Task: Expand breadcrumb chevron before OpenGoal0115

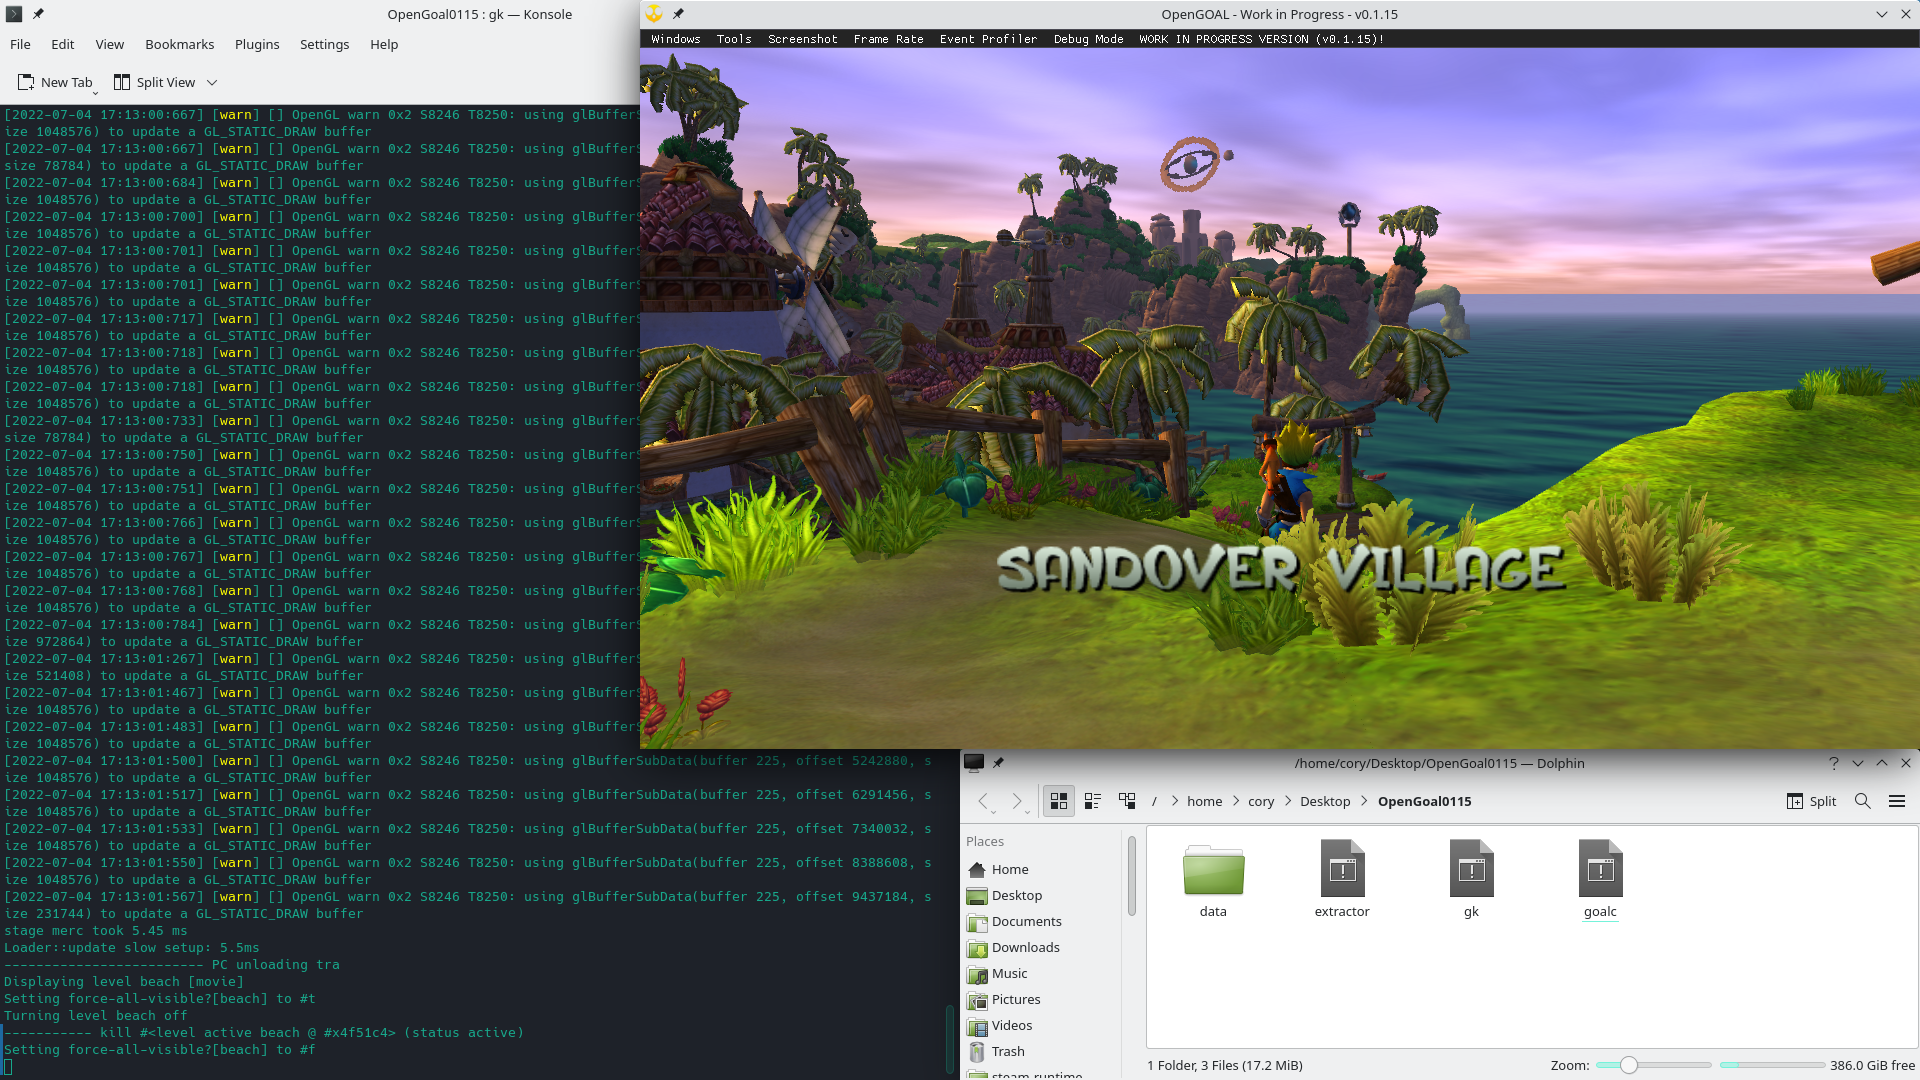Action: tap(1364, 801)
